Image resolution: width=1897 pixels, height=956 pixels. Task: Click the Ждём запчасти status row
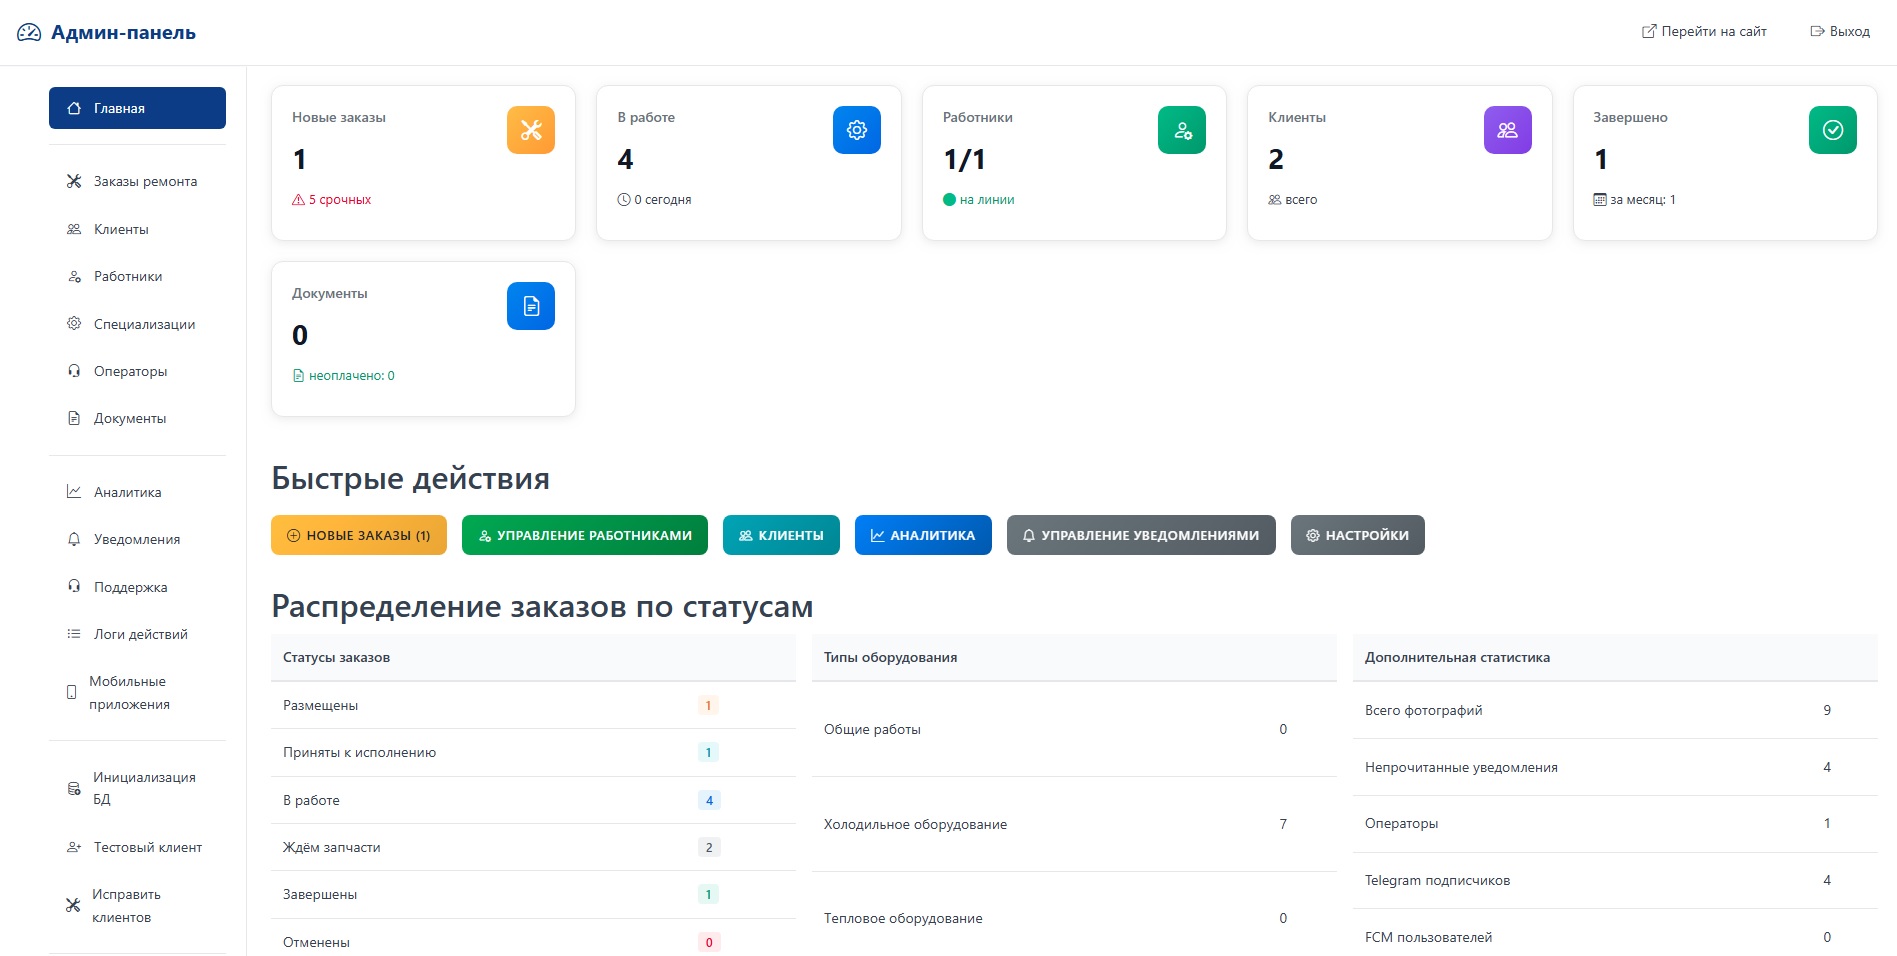click(x=533, y=847)
